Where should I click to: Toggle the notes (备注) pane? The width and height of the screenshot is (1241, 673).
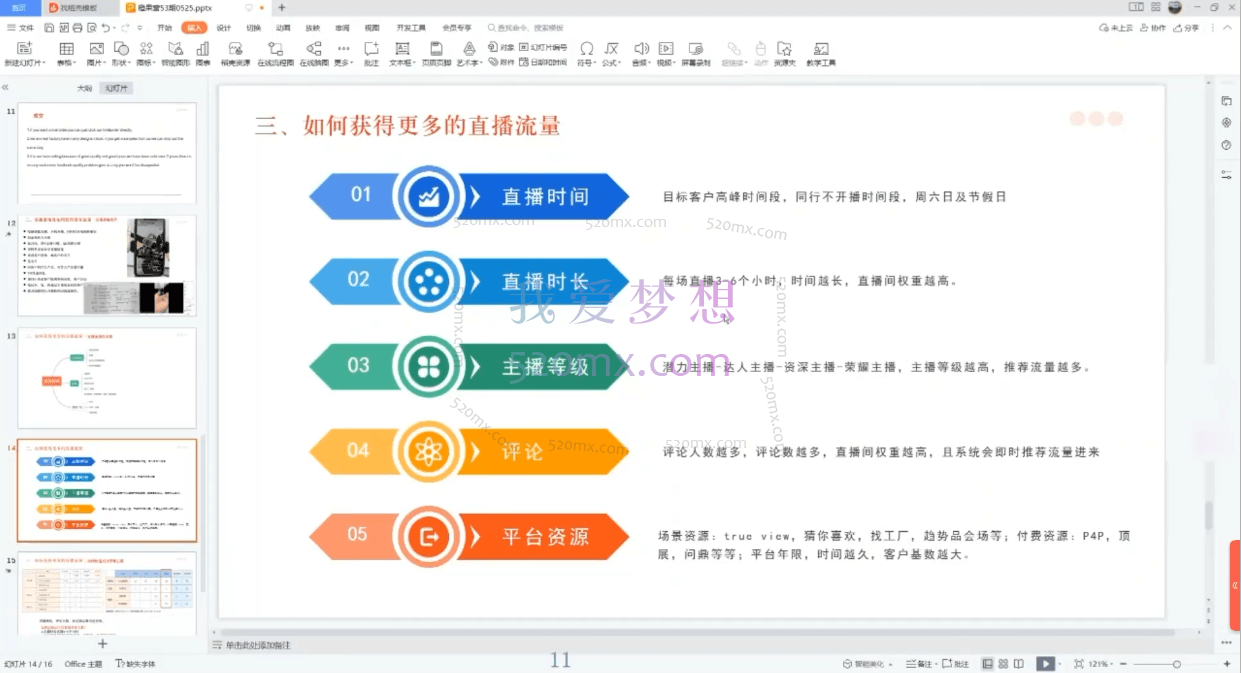[x=918, y=663]
